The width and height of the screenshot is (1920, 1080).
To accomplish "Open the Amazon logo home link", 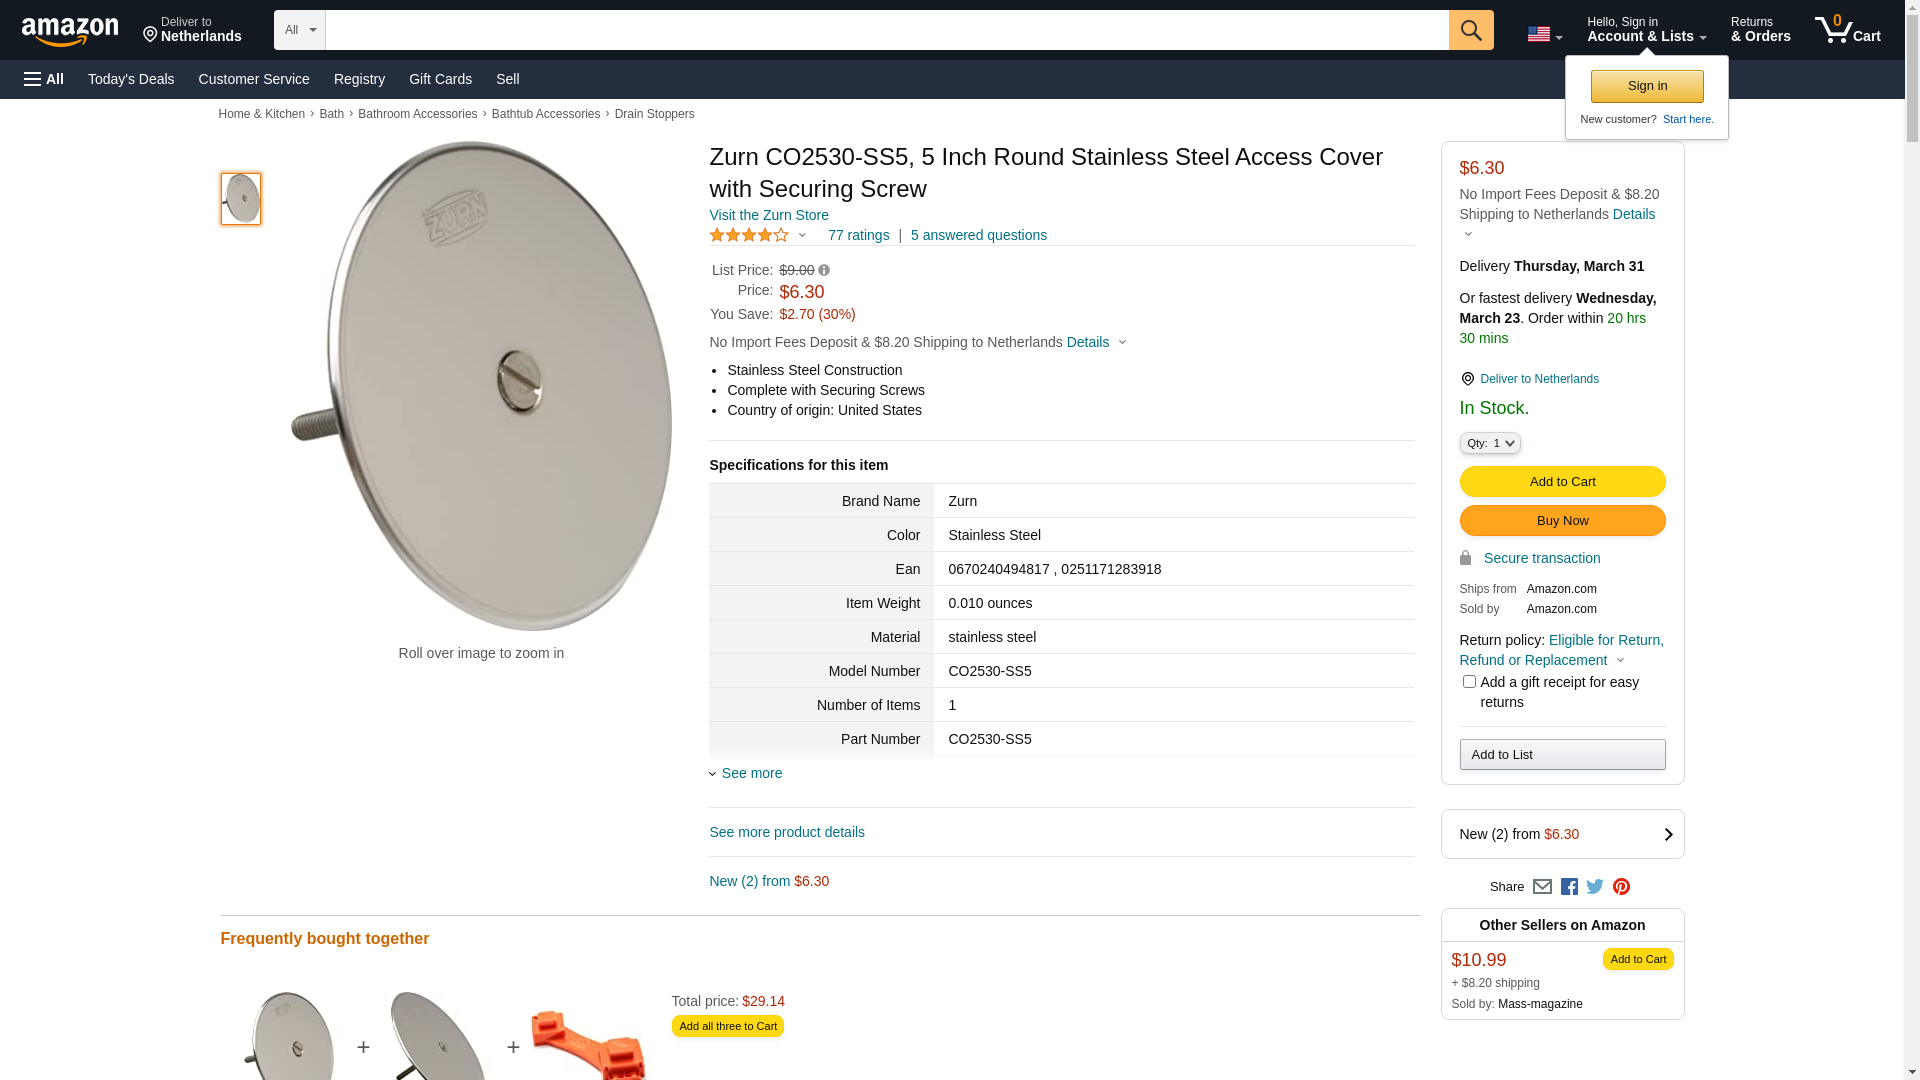I will (x=70, y=31).
